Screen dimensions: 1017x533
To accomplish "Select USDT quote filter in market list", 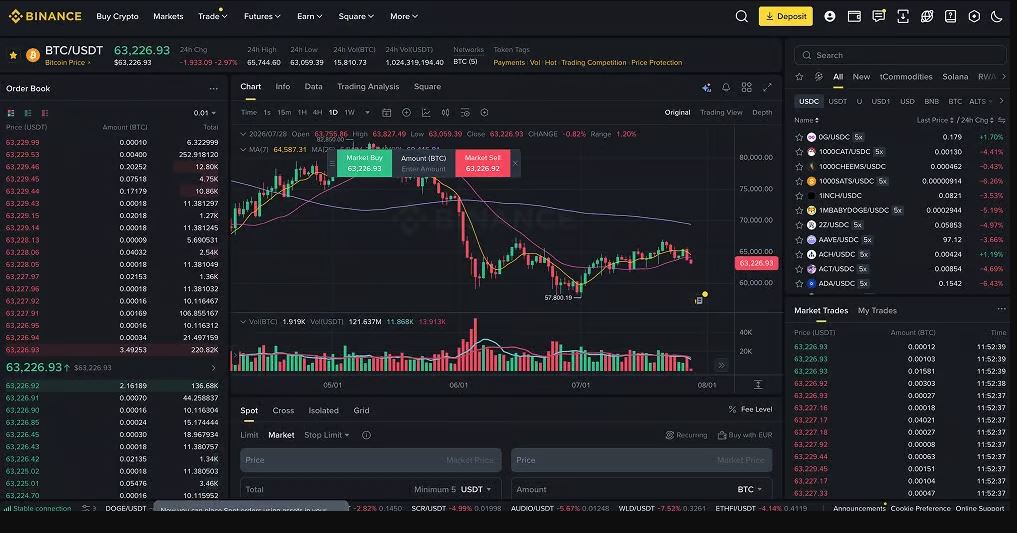I will click(x=837, y=101).
